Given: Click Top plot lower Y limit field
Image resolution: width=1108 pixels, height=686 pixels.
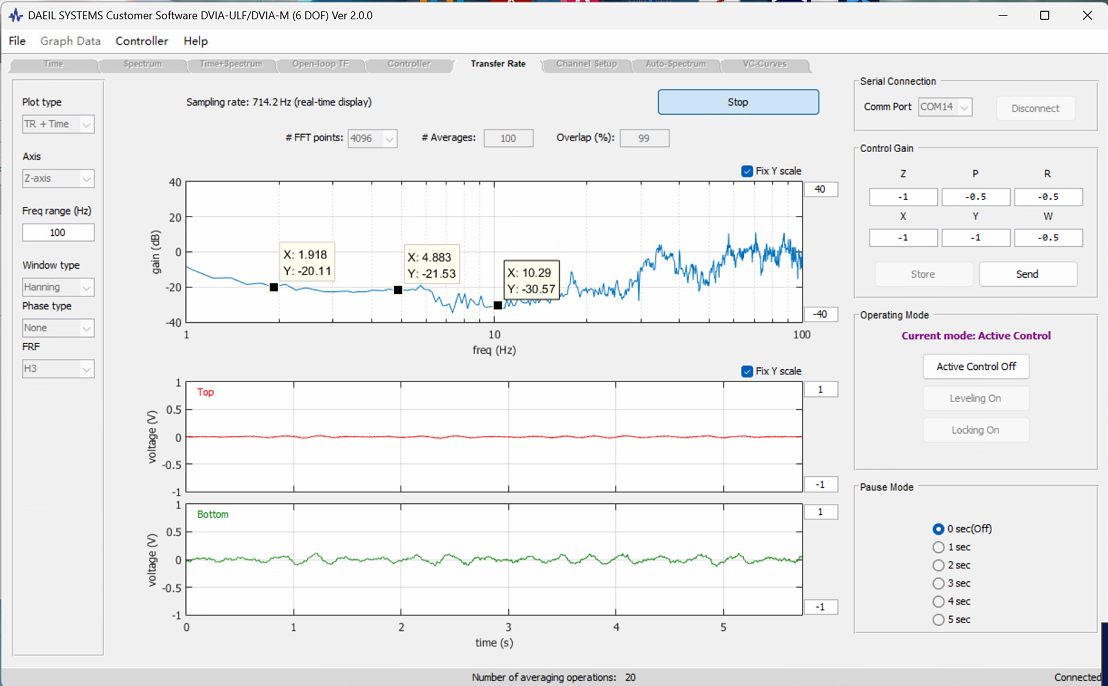Looking at the screenshot, I should point(821,485).
